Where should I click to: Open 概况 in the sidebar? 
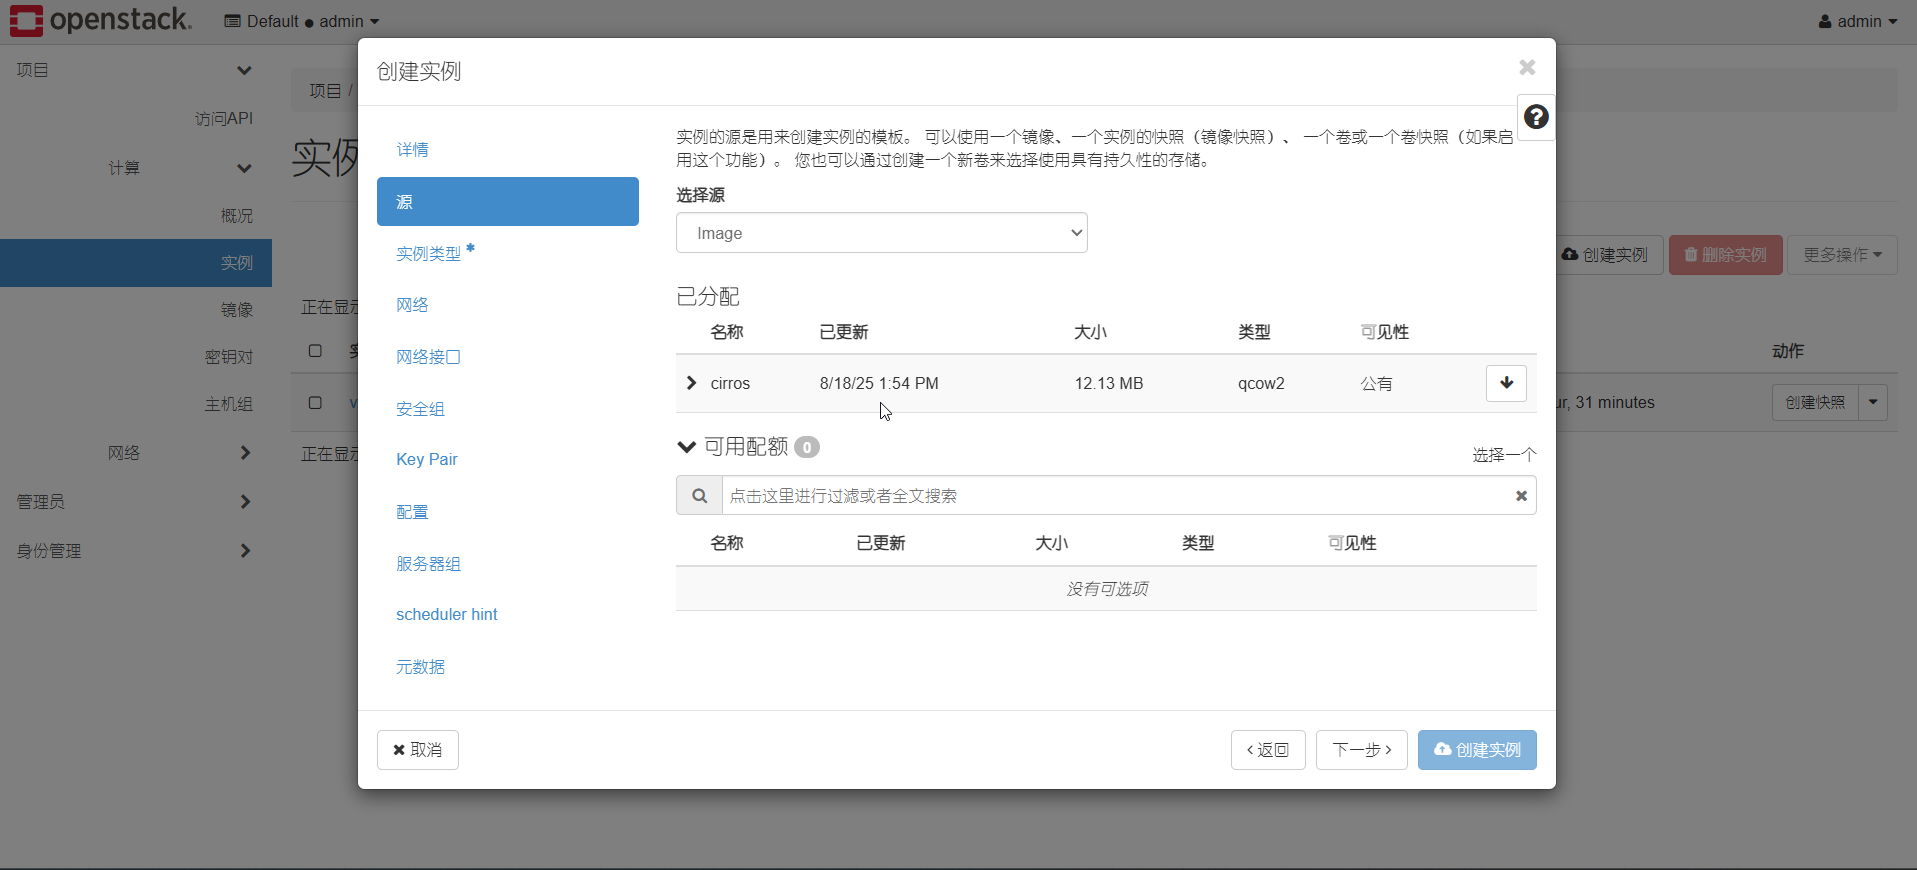pyautogui.click(x=237, y=216)
